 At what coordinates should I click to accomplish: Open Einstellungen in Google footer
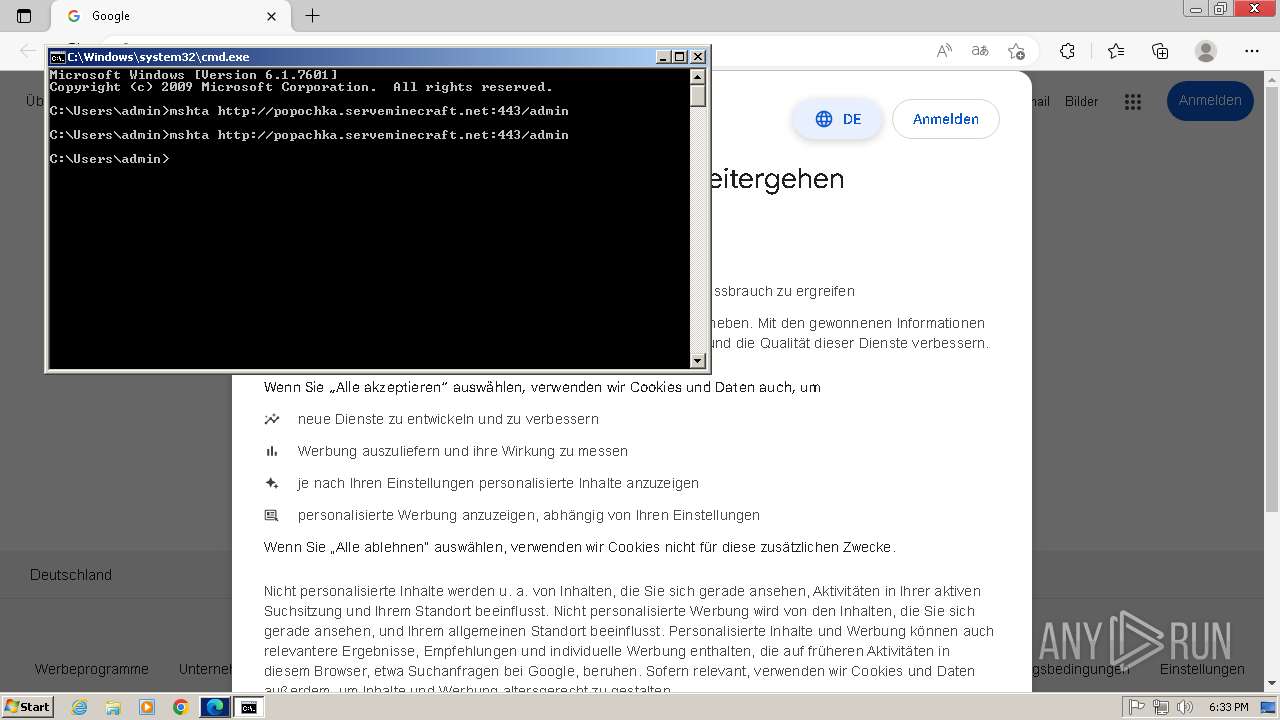(1202, 669)
